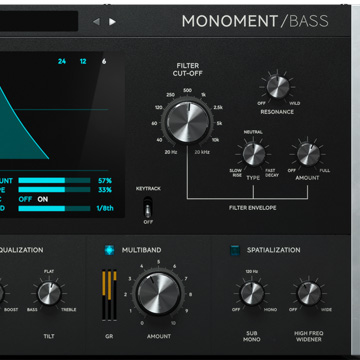Click the TREBLE tilt label
360x360 pixels.
click(69, 310)
